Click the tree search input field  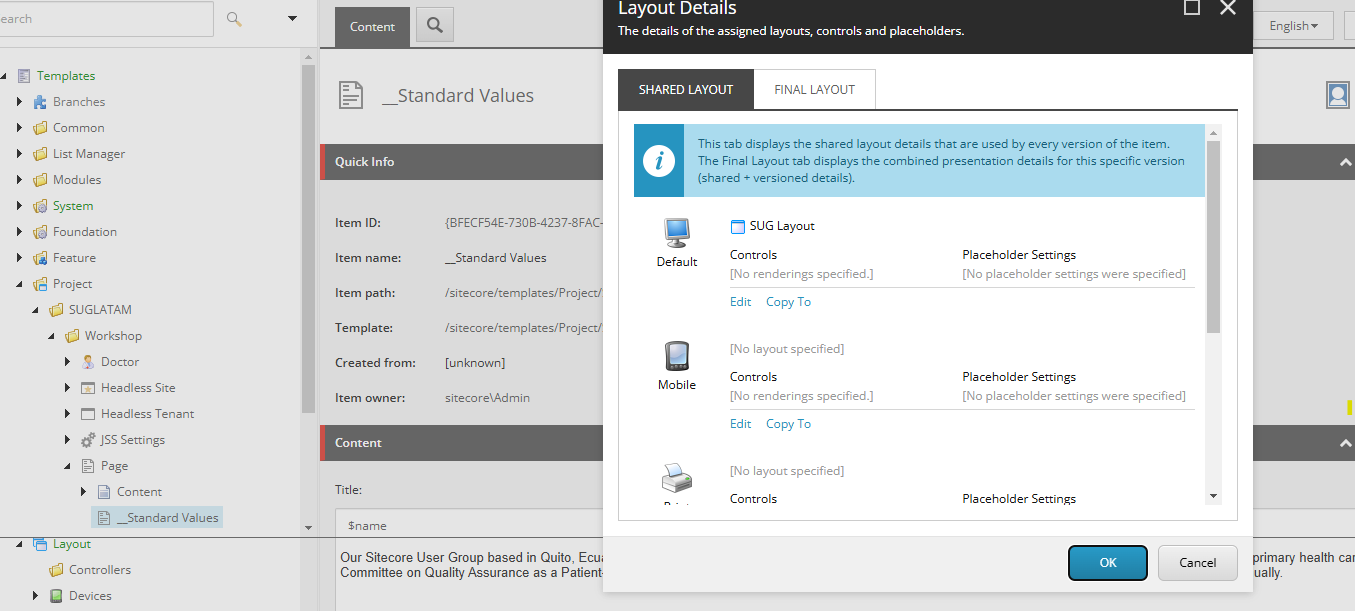coord(105,19)
